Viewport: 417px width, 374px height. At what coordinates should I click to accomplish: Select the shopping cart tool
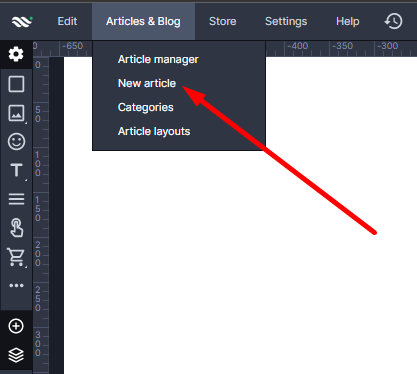16,257
